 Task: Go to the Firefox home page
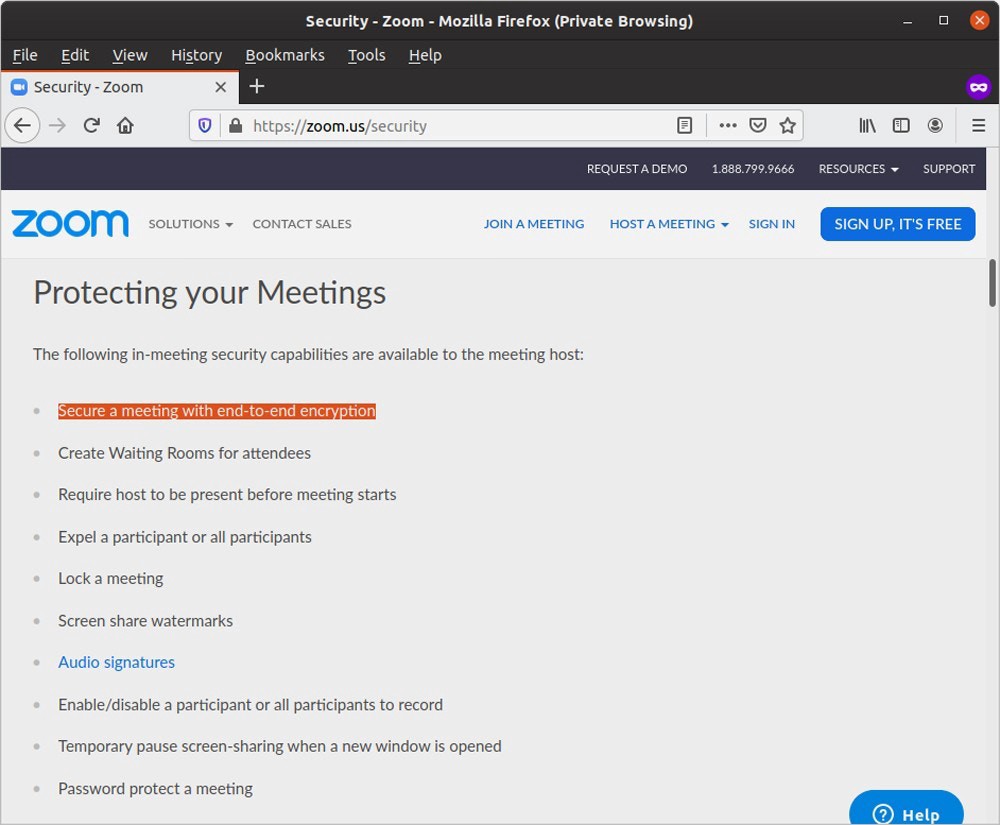[125, 126]
